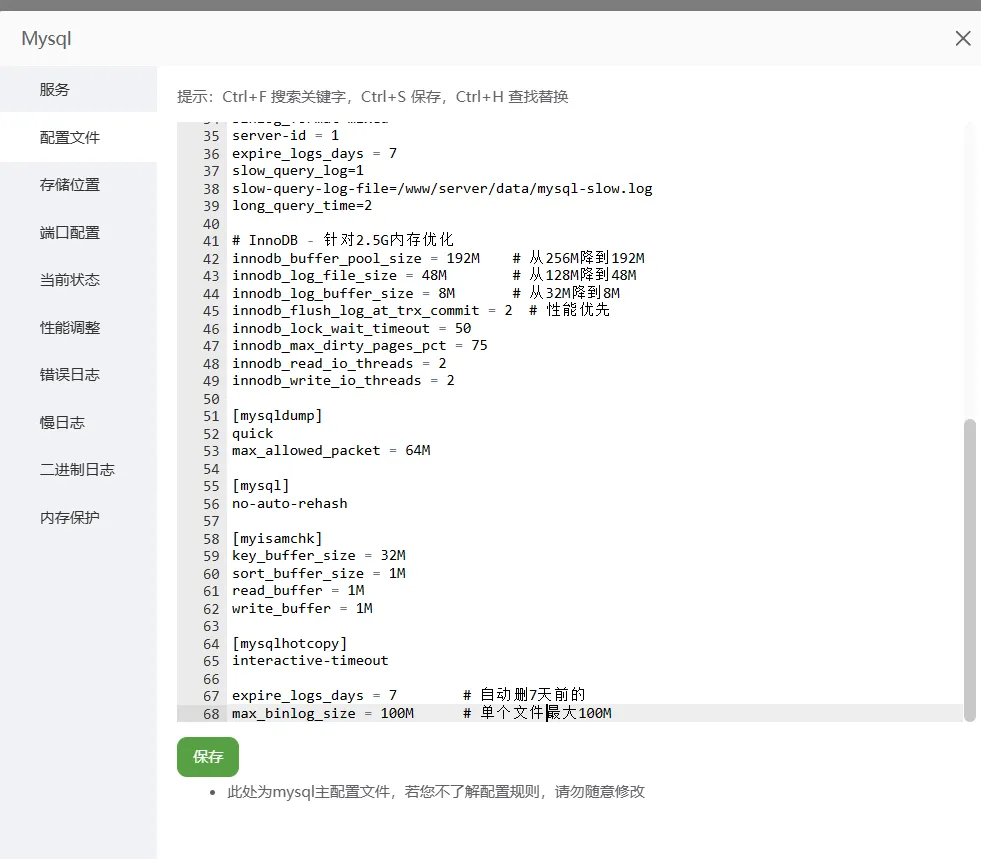
Task: Click the green 保存 button
Action: point(208,757)
